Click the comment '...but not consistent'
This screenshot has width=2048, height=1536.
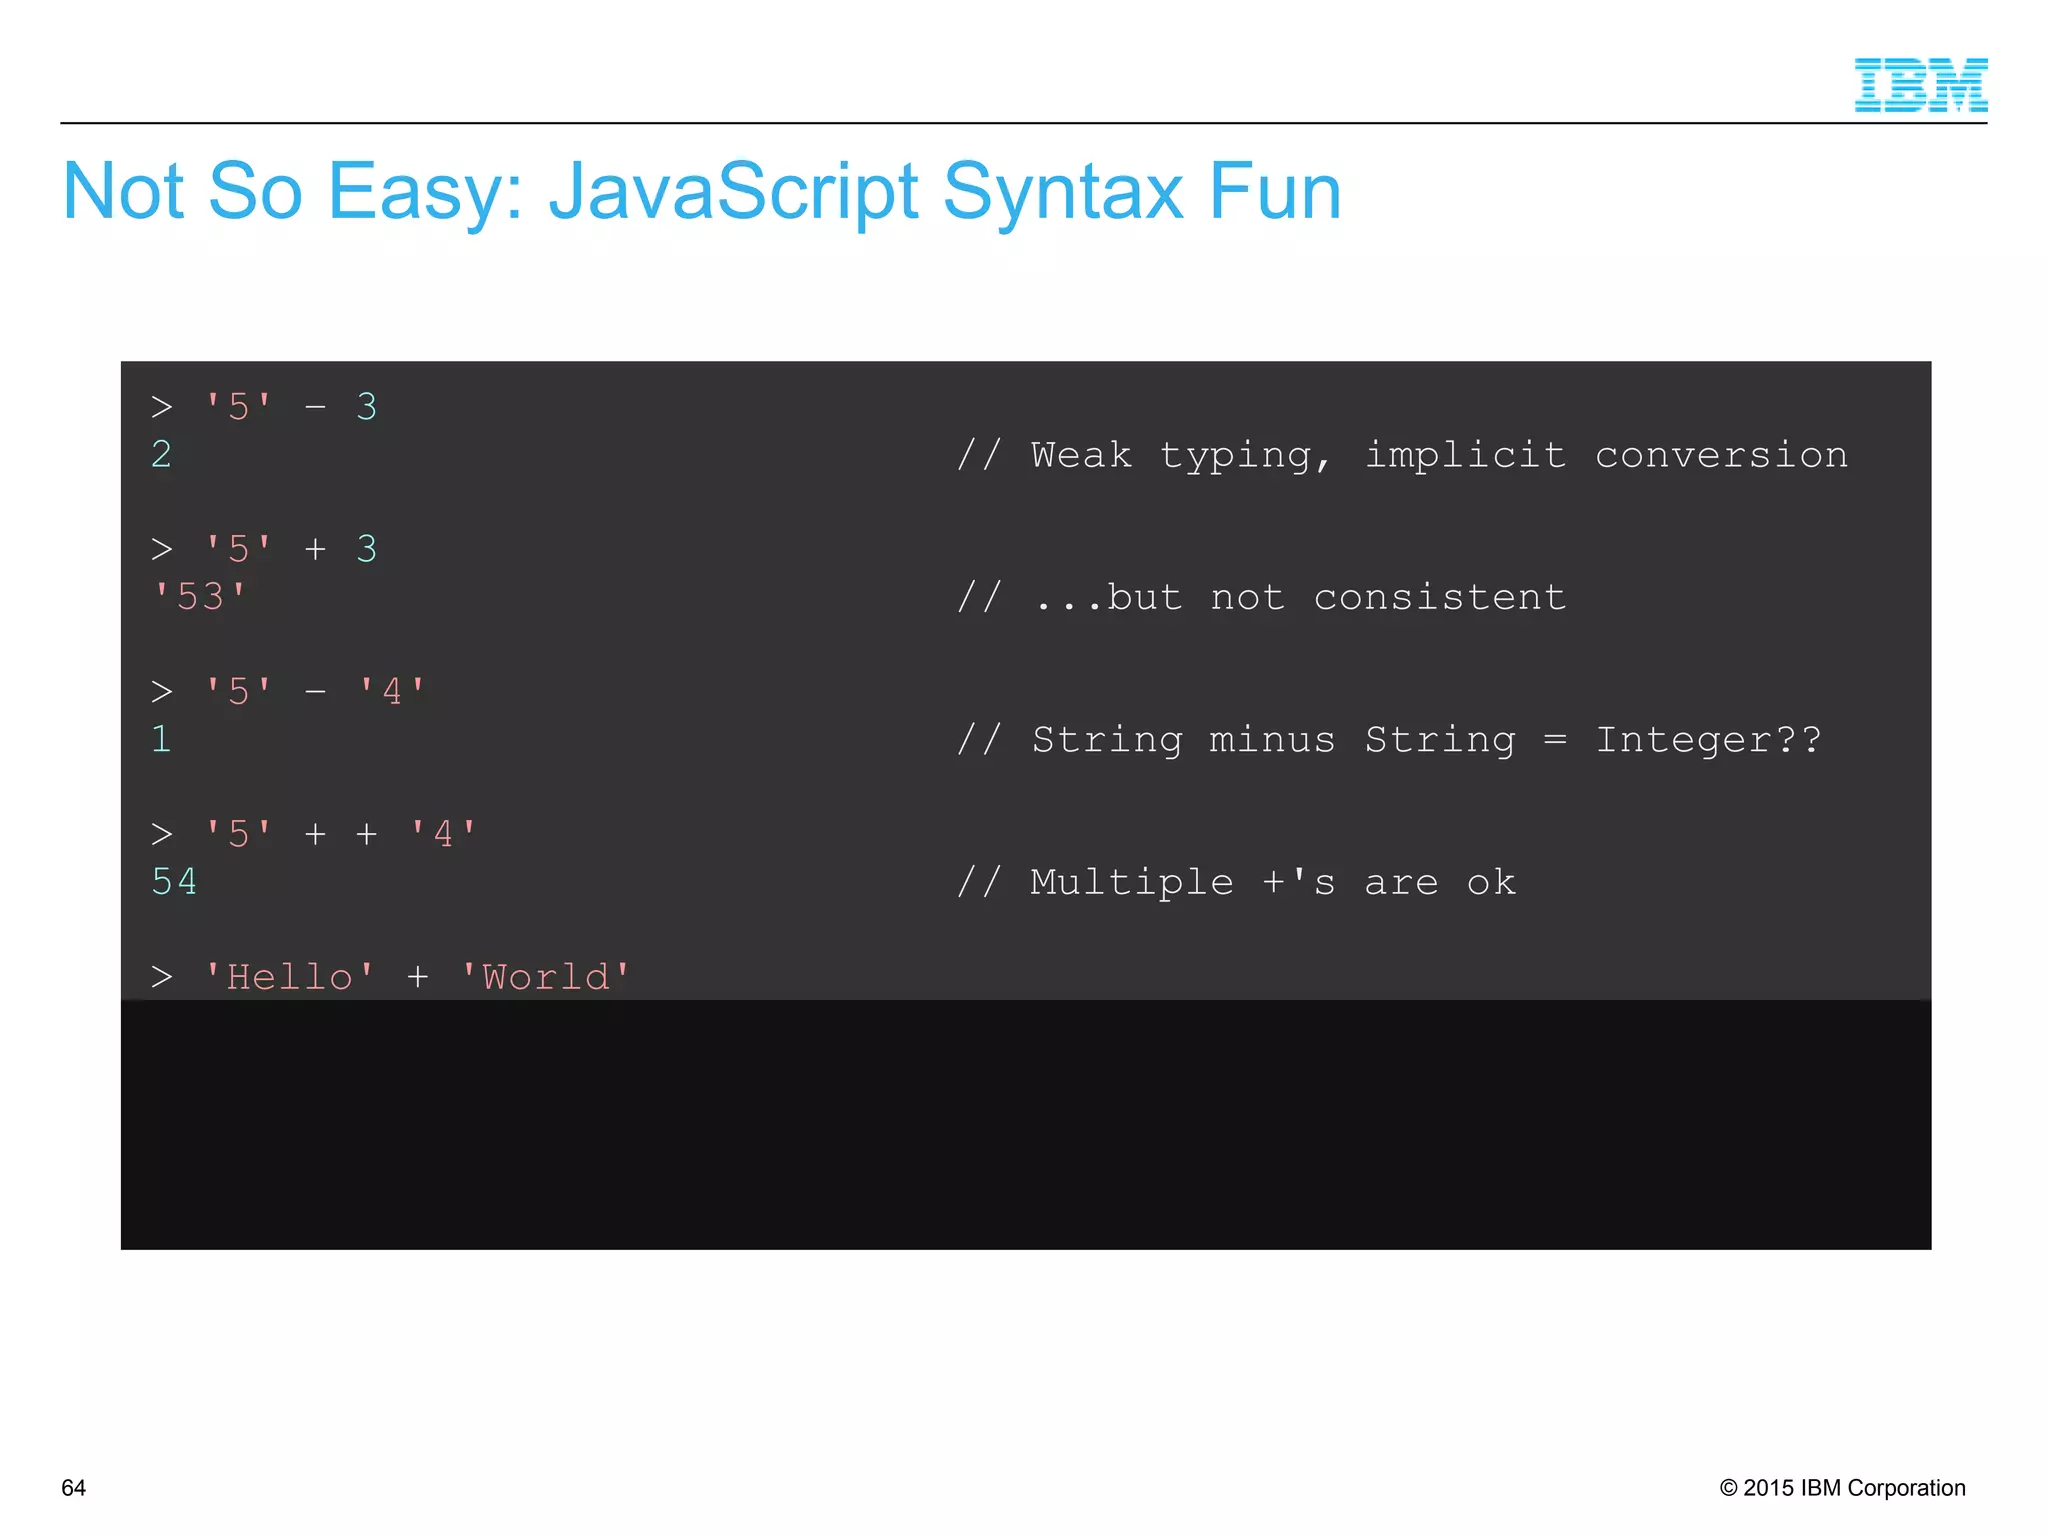pyautogui.click(x=1261, y=598)
